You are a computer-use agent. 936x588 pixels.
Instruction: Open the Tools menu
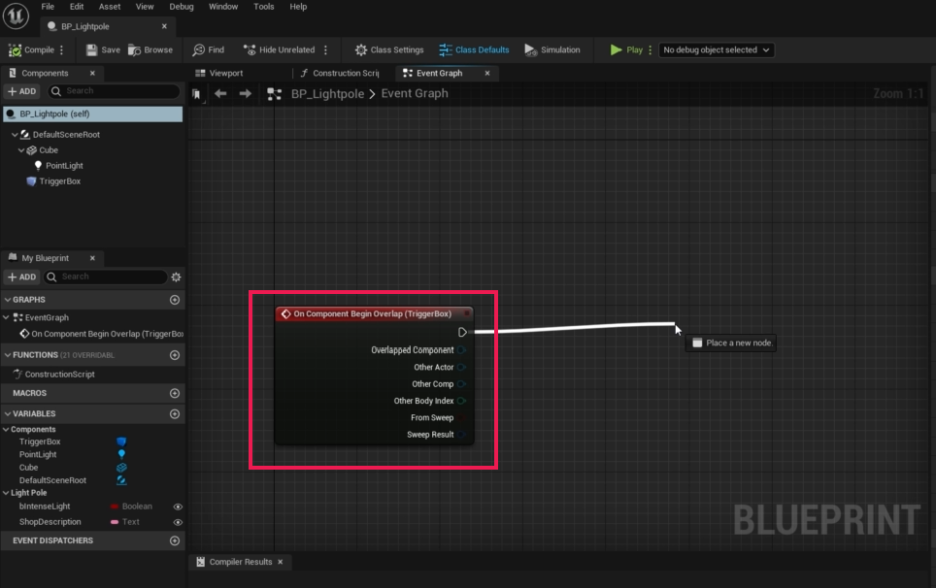[264, 7]
